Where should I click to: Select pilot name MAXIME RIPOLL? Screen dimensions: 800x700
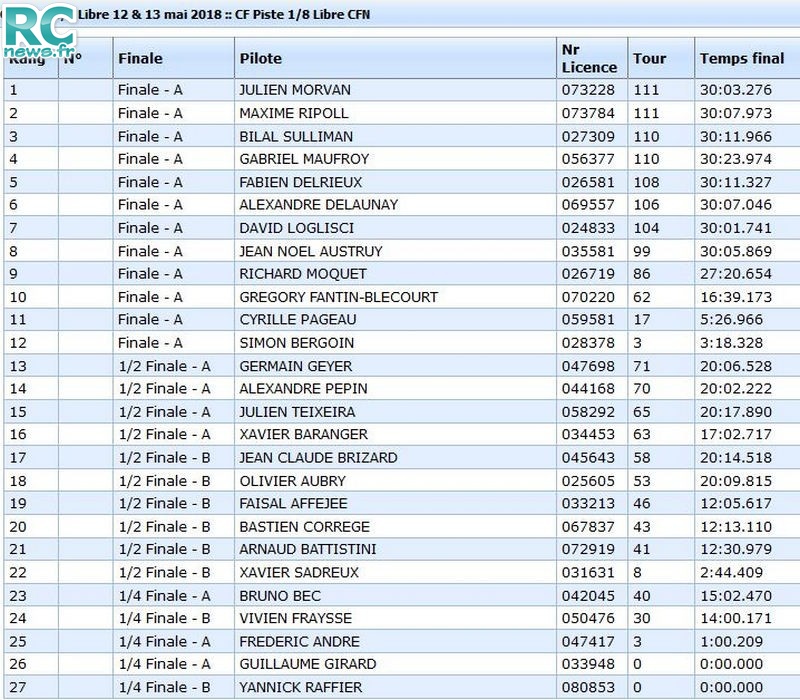(294, 113)
